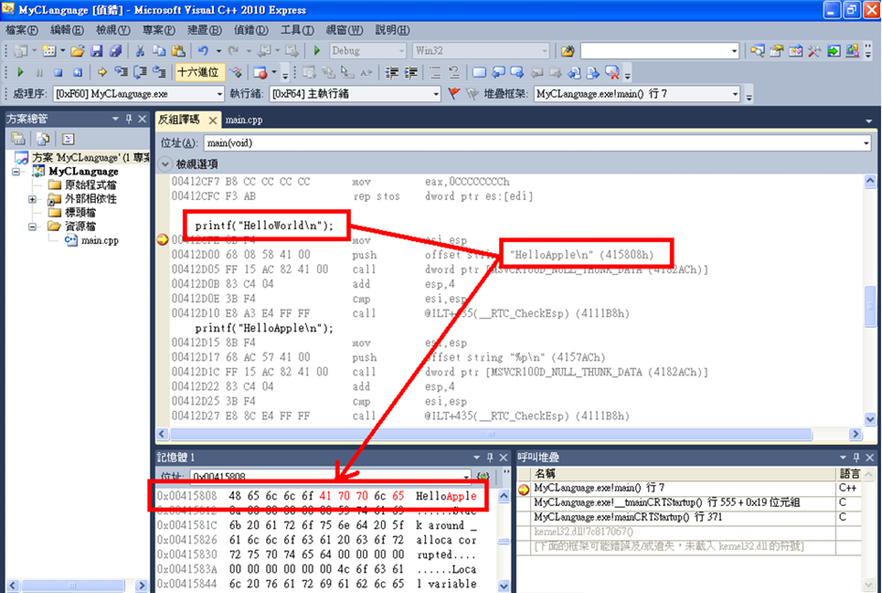Step Into using the debug toolbar icon
Screen dimensions: 882x593
coord(120,73)
